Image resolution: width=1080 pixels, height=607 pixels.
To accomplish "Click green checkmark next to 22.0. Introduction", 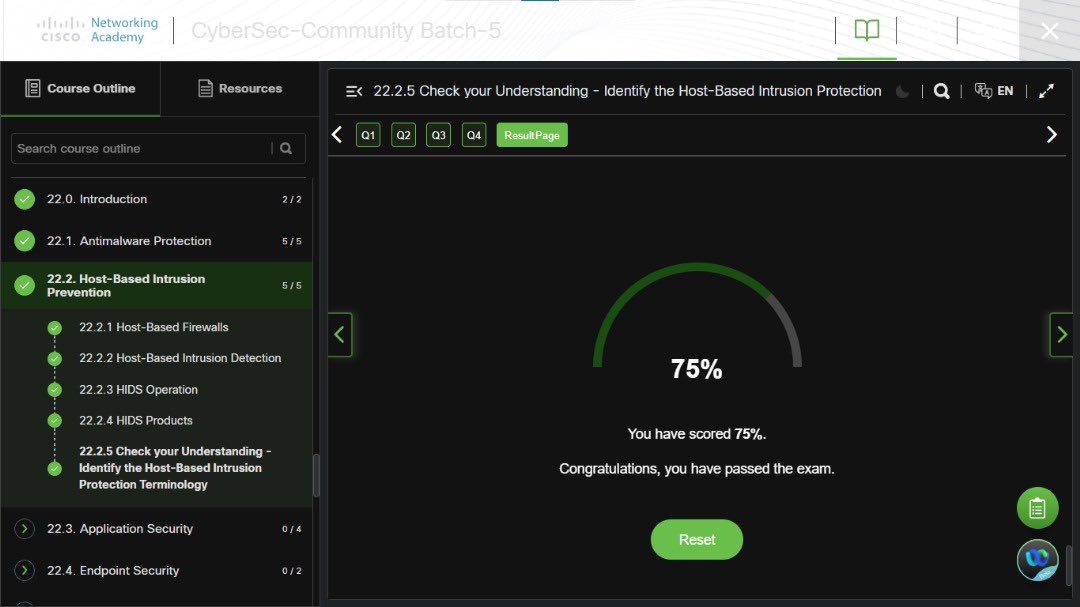I will click(24, 199).
